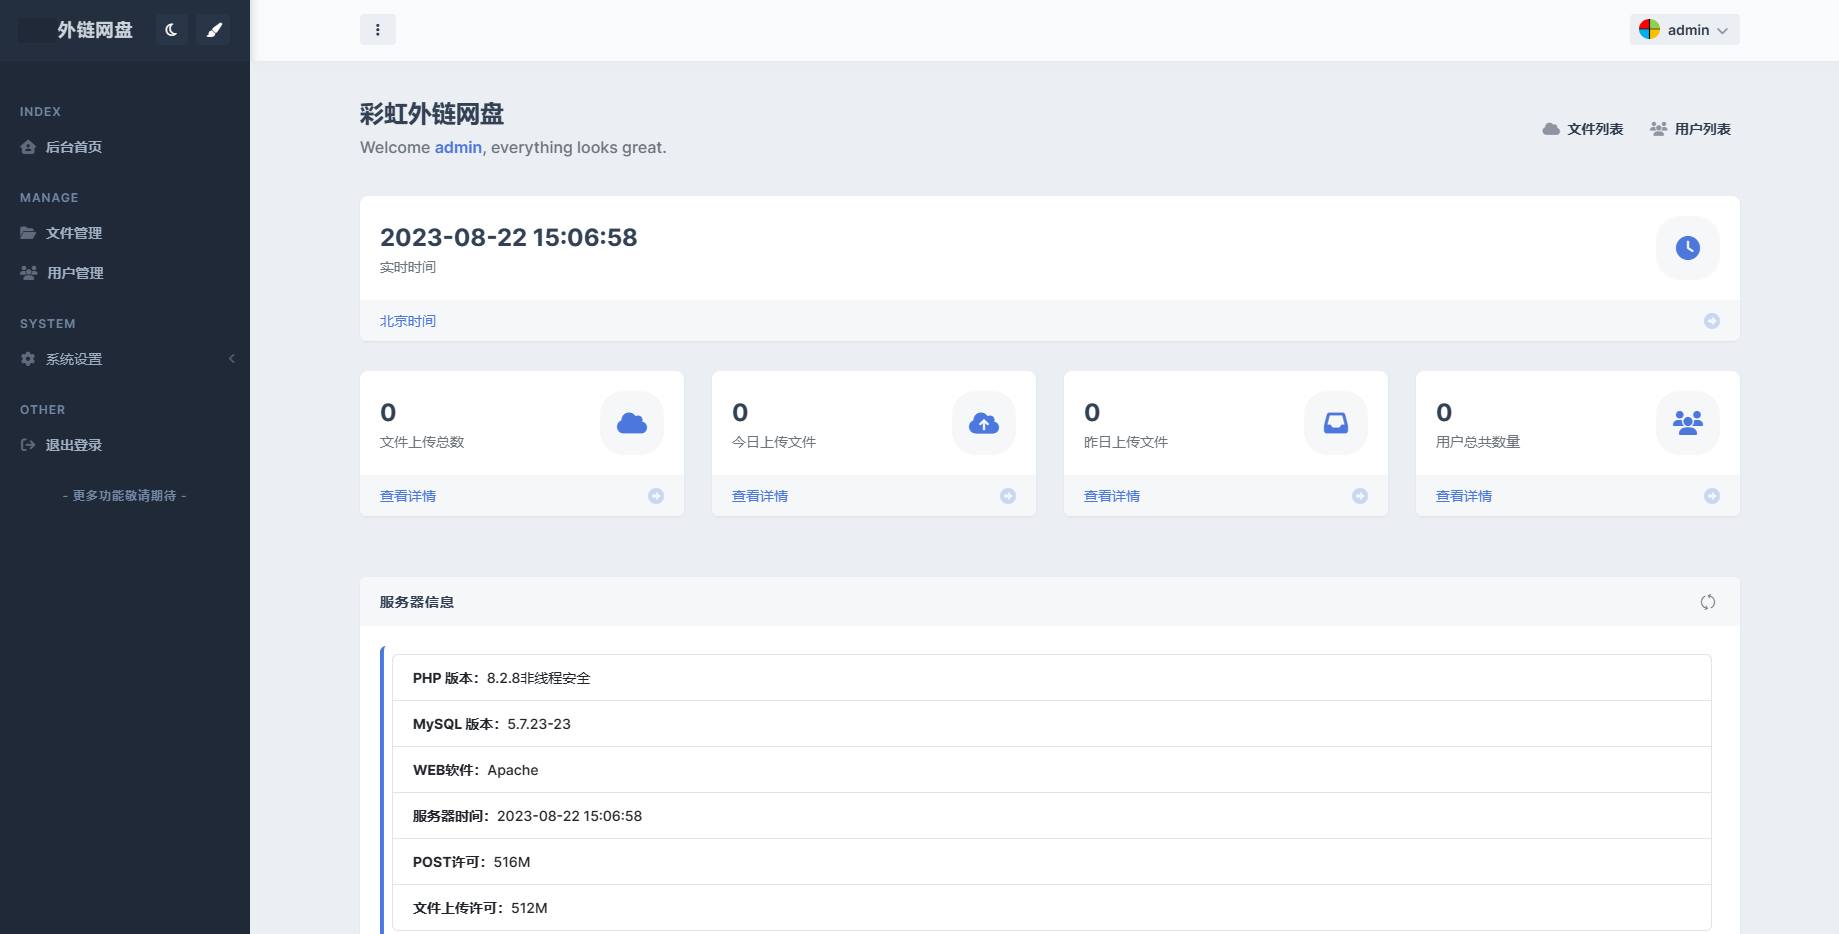Open 用户列表 shortcut at top right
1839x934 pixels.
tap(1690, 129)
